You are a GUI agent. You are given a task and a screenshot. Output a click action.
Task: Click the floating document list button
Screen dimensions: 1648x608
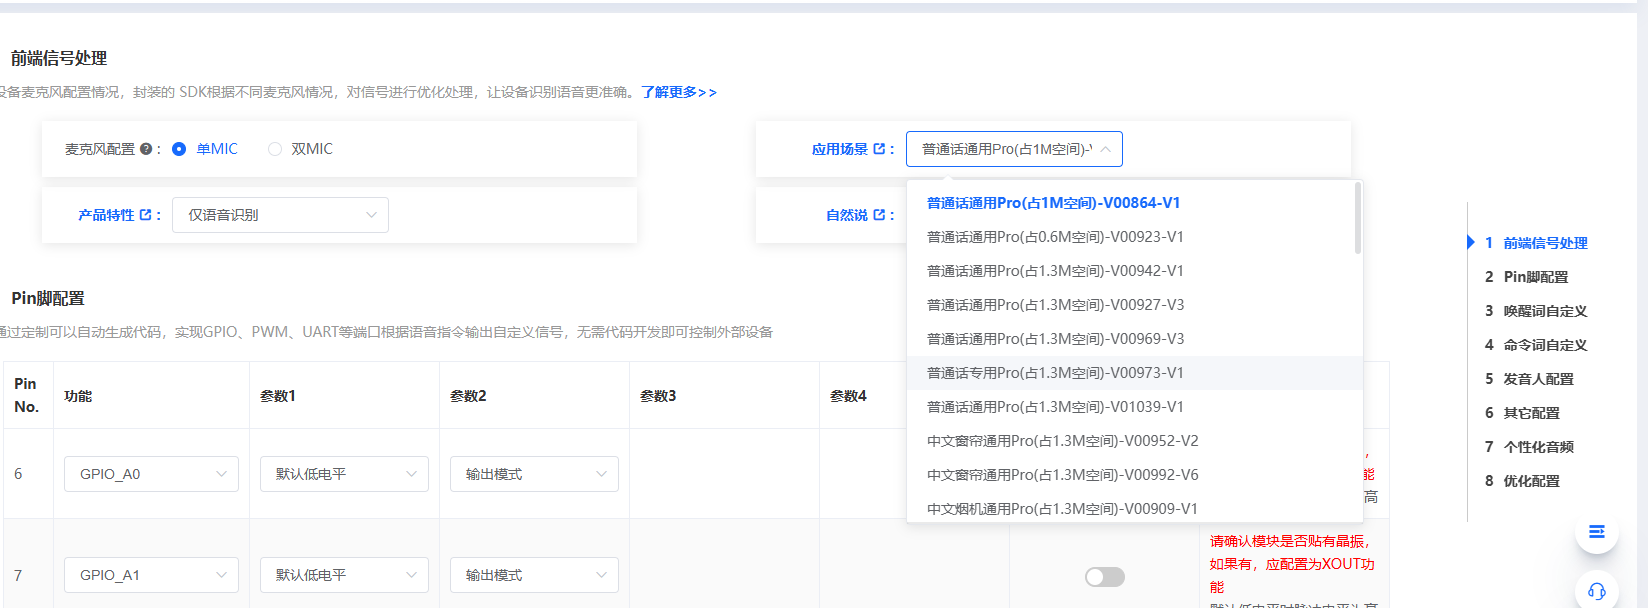pyautogui.click(x=1597, y=532)
